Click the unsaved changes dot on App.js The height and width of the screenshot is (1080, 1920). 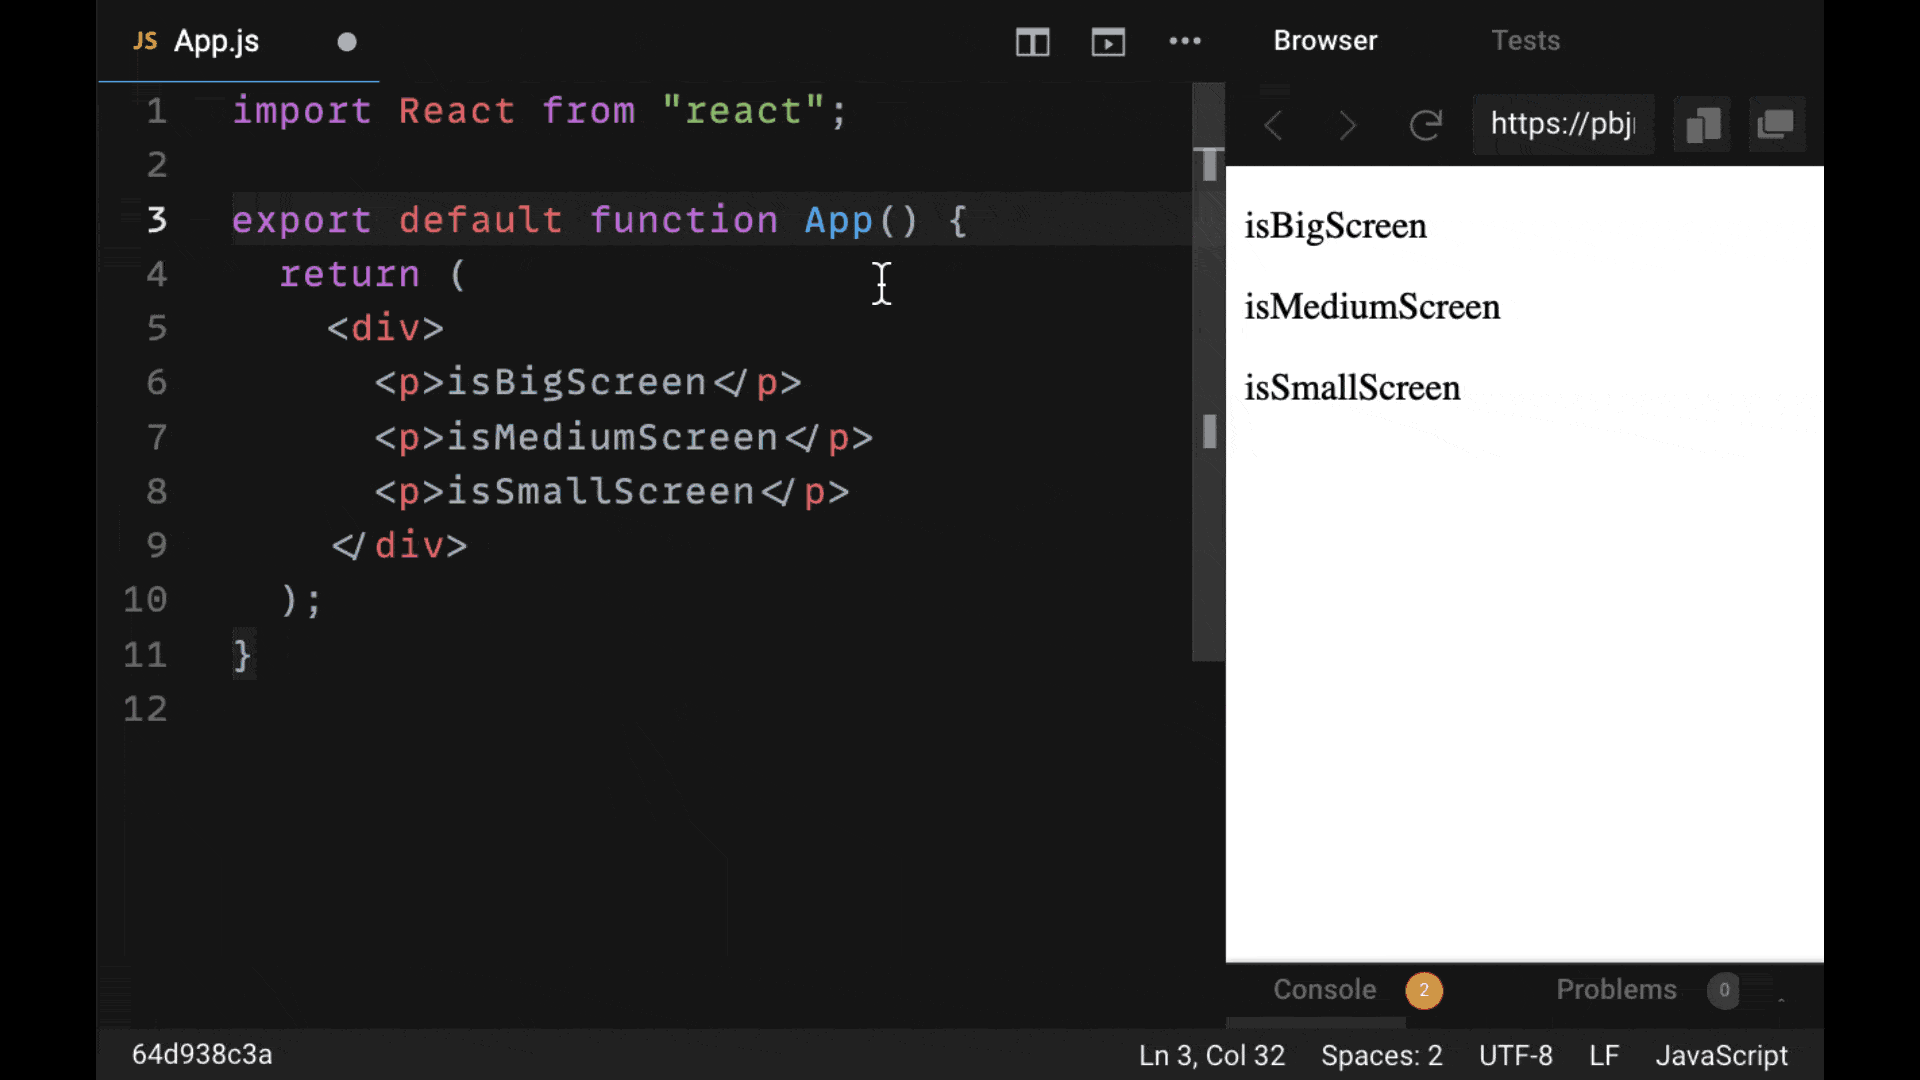tap(345, 40)
